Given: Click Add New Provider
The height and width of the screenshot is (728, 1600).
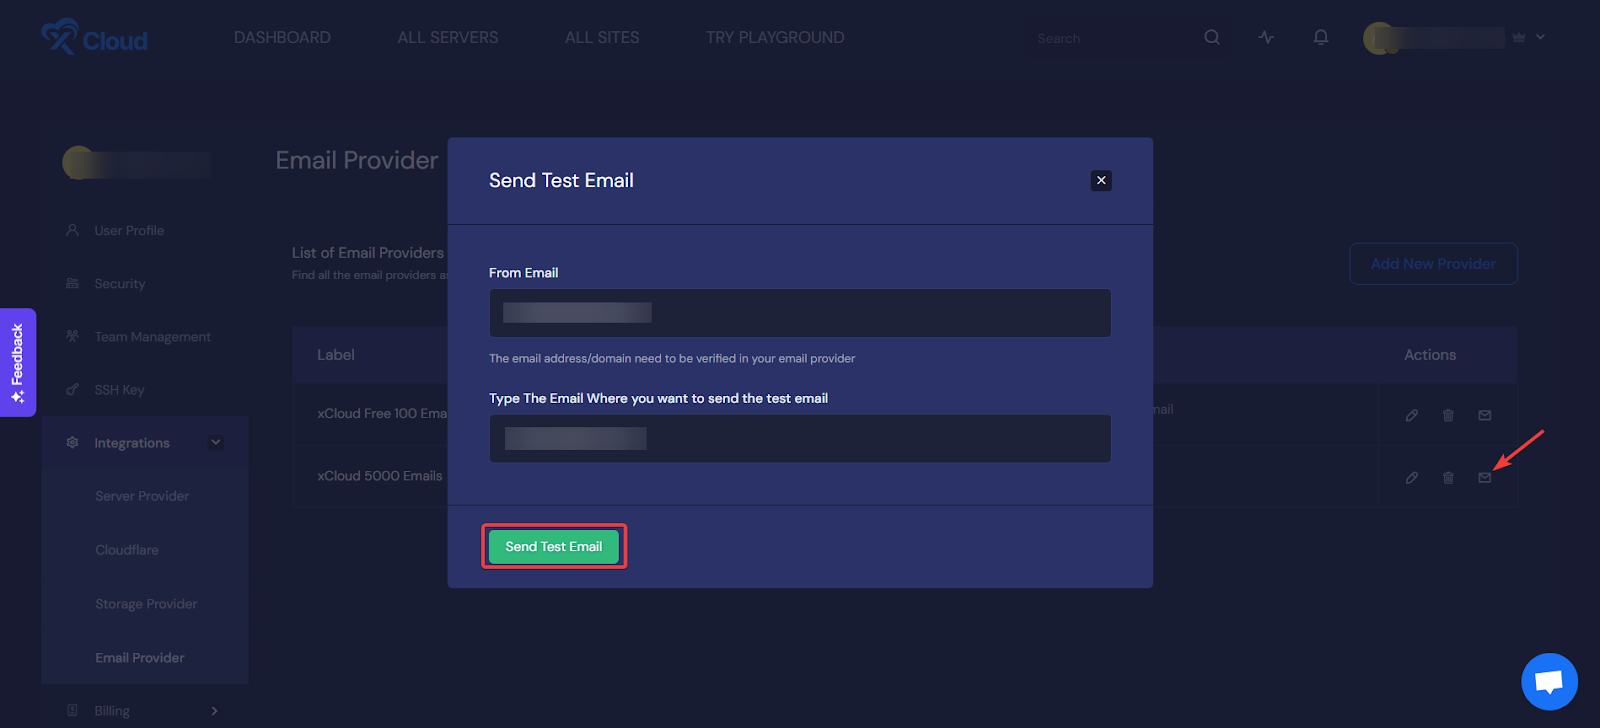Looking at the screenshot, I should (x=1432, y=263).
